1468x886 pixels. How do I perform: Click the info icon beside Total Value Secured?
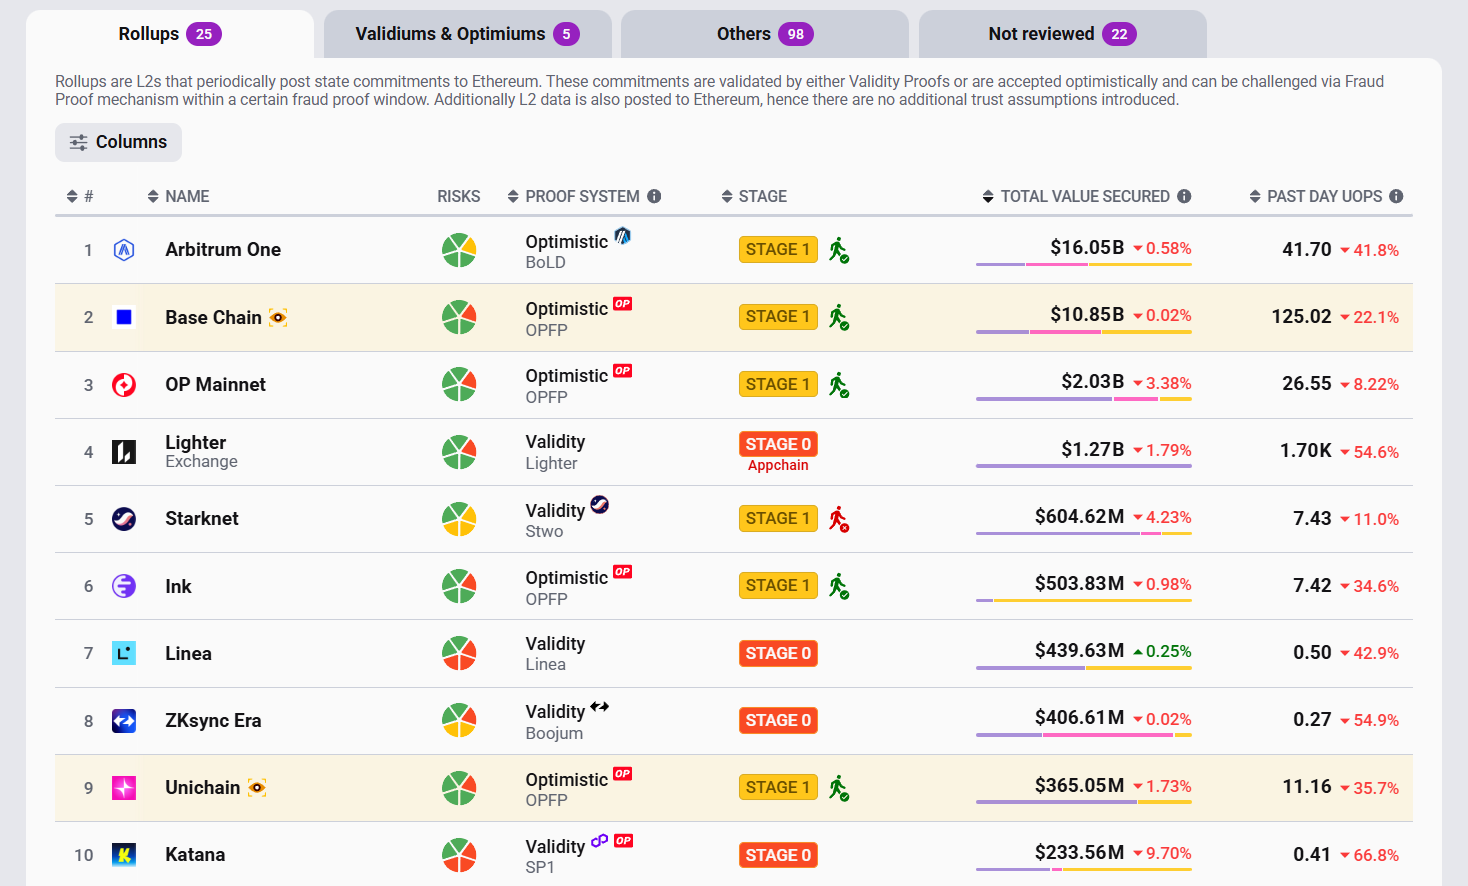point(1184,196)
